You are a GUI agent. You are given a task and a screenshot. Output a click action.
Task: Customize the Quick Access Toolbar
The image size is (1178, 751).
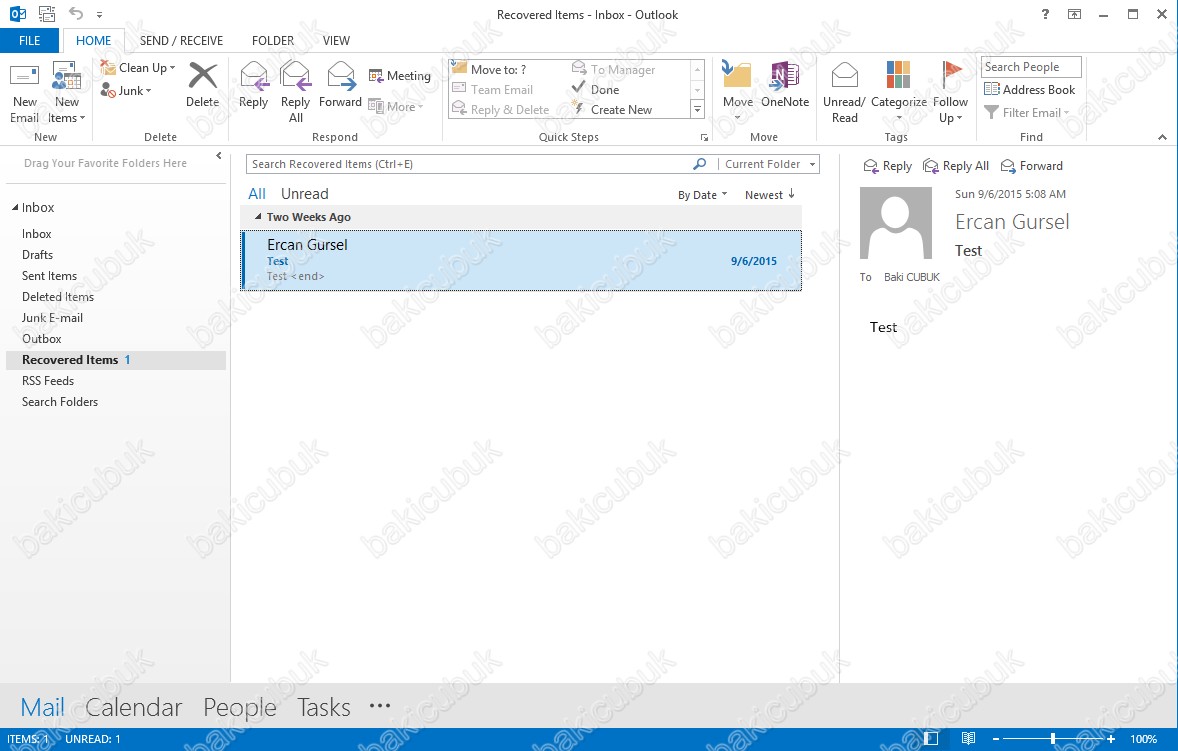click(99, 14)
